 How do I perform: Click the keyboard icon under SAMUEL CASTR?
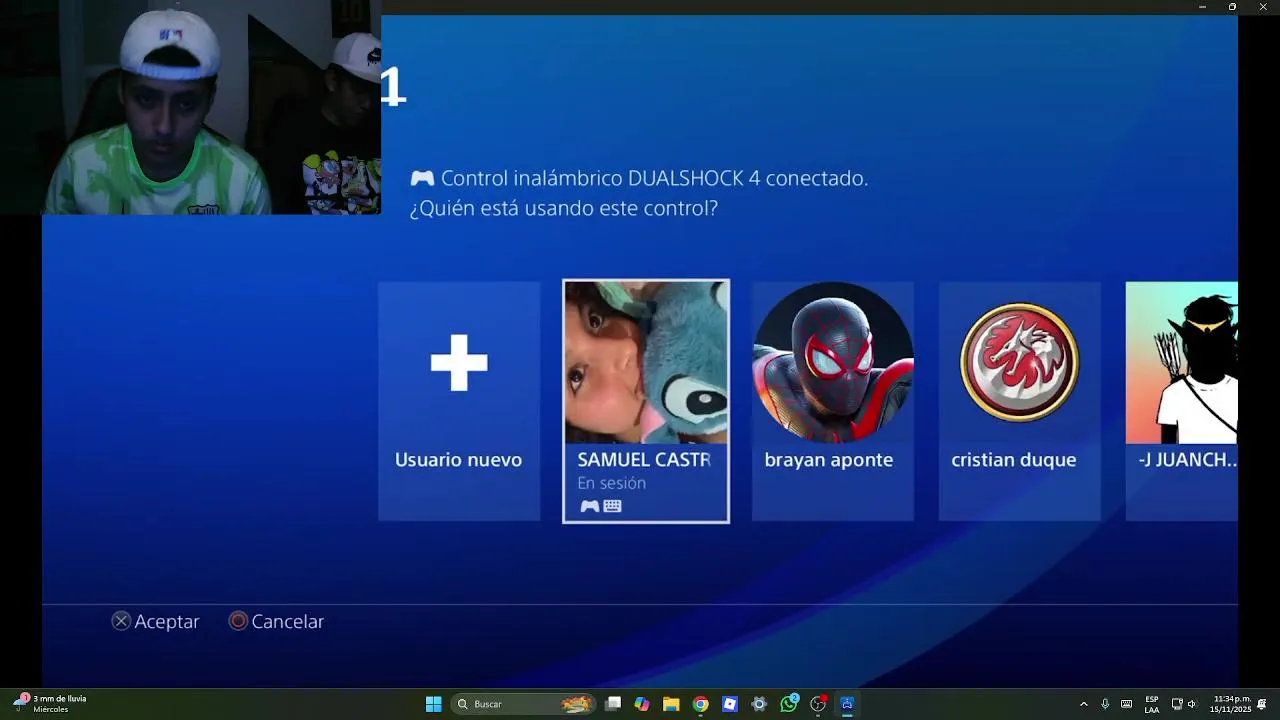613,507
